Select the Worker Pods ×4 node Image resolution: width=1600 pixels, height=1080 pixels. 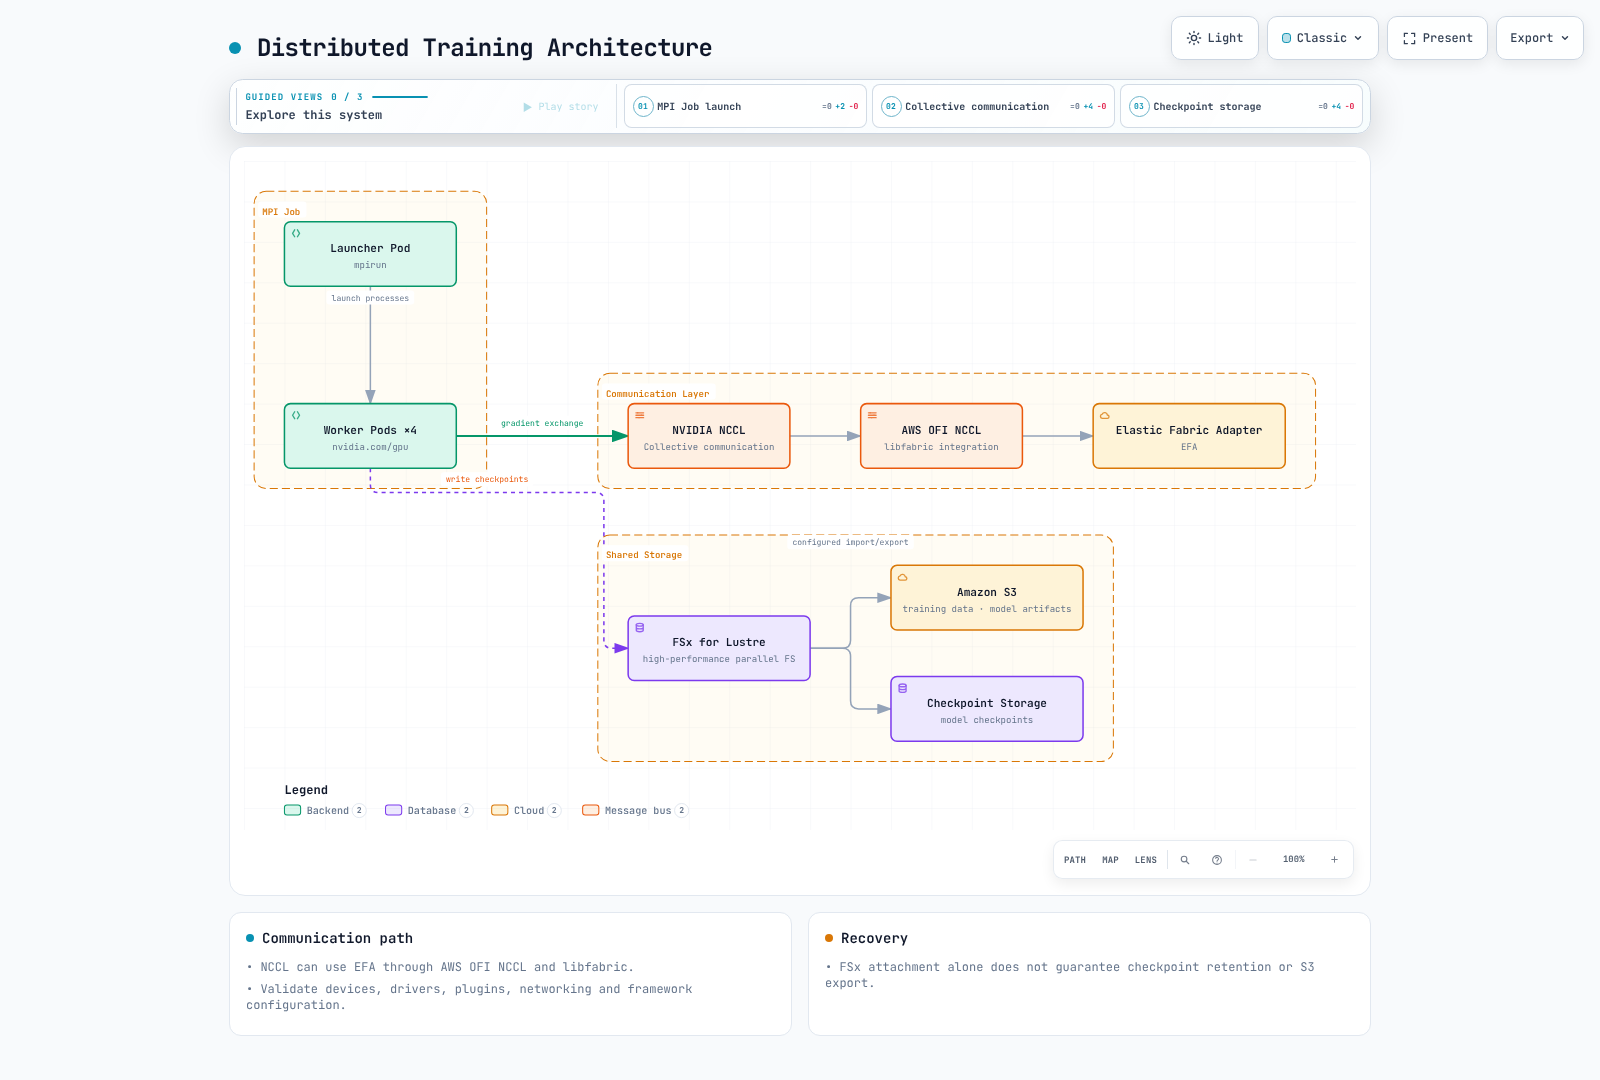point(370,436)
